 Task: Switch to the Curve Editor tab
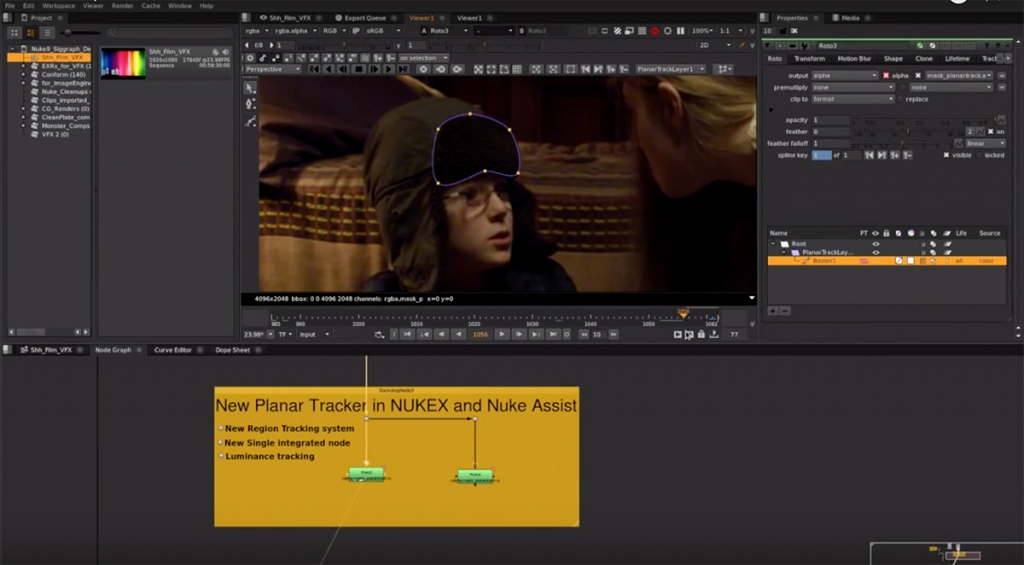(x=171, y=350)
